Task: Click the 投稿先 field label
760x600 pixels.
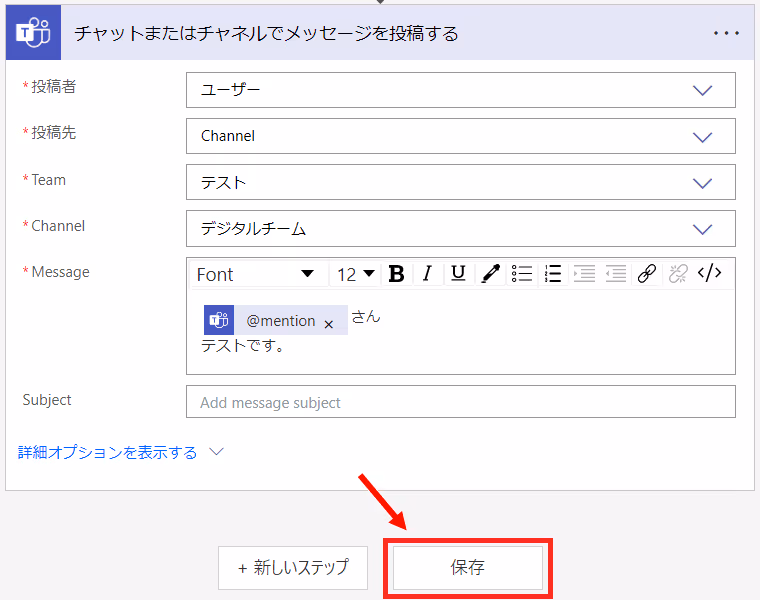Action: tap(53, 133)
